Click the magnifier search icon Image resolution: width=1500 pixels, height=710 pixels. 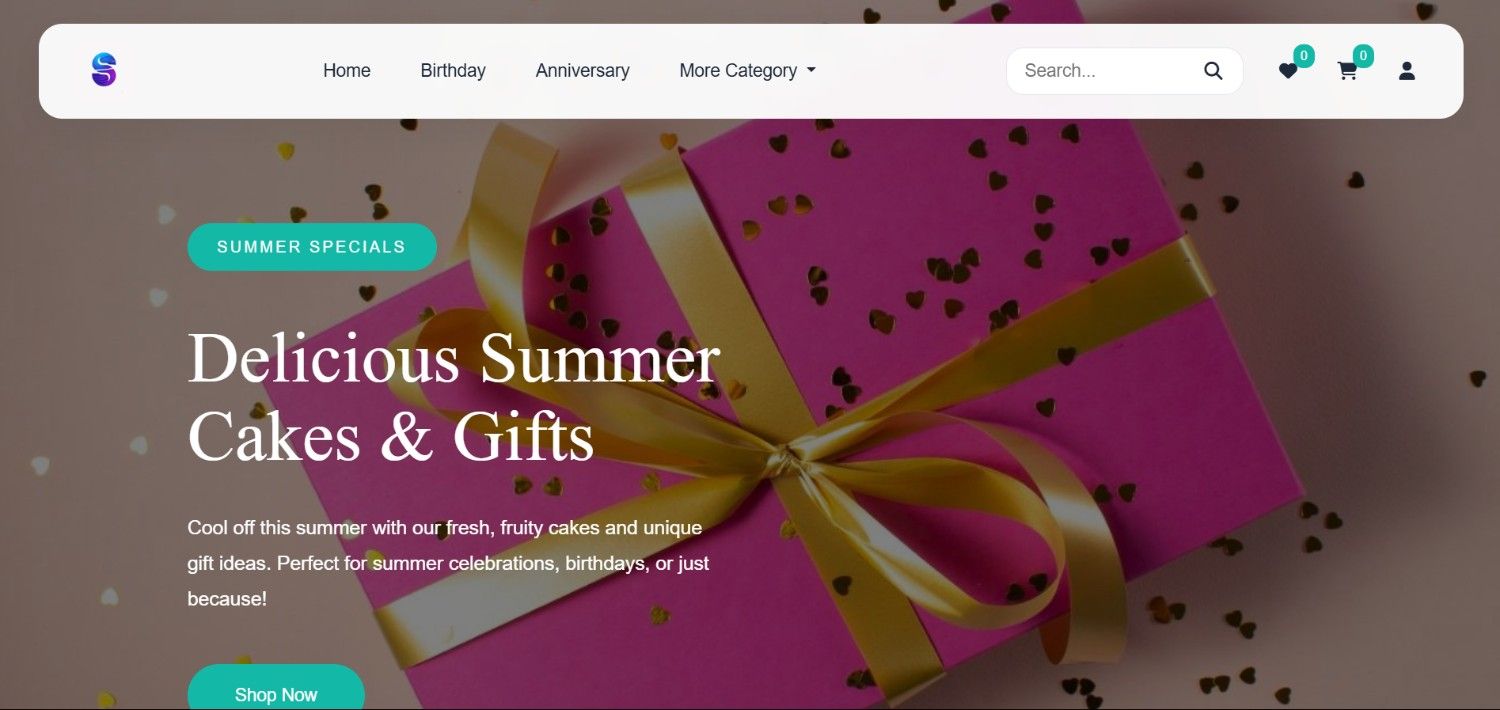tap(1213, 71)
